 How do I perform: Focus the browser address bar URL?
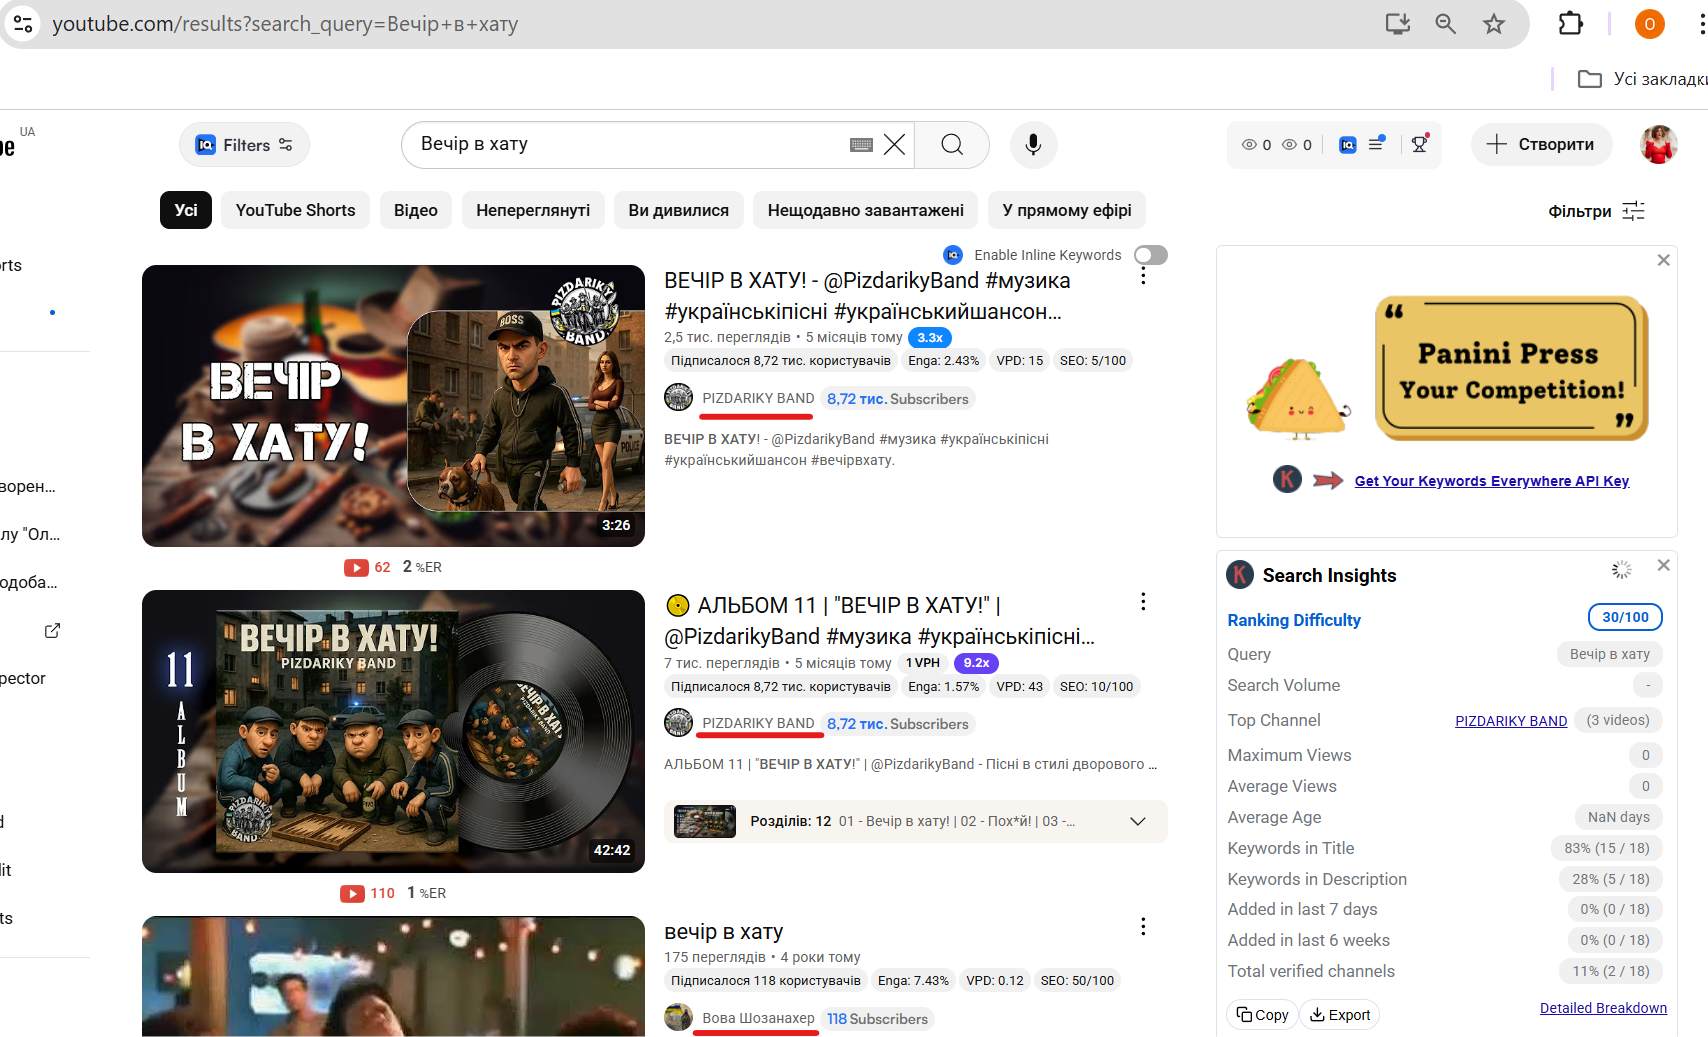tap(285, 24)
